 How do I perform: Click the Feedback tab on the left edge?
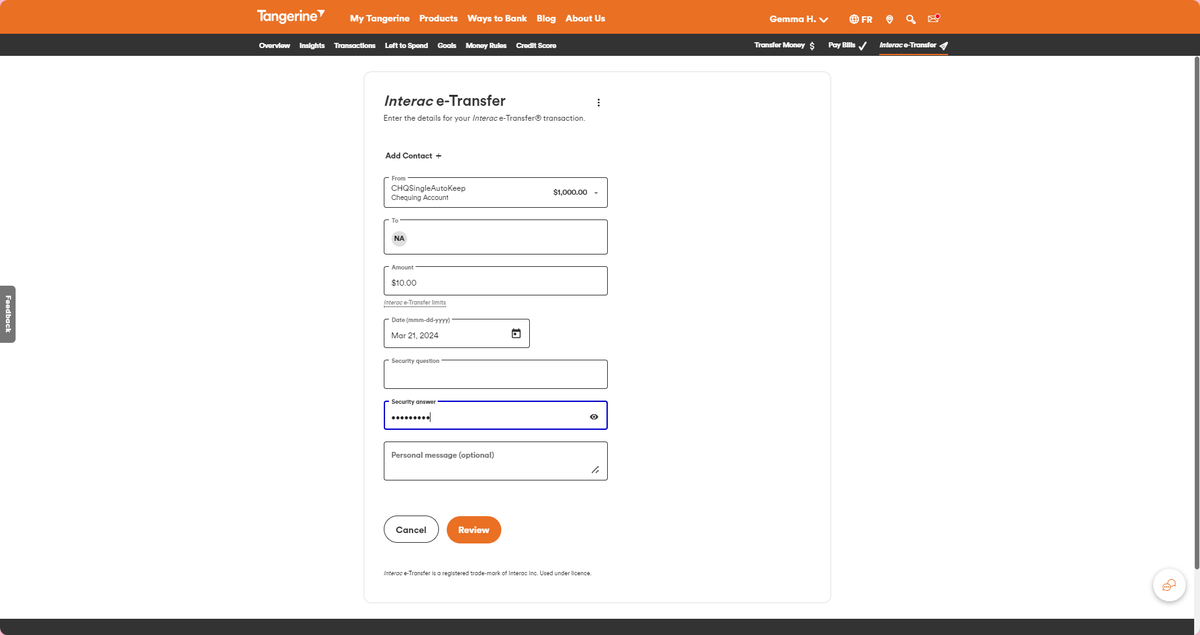tap(8, 313)
